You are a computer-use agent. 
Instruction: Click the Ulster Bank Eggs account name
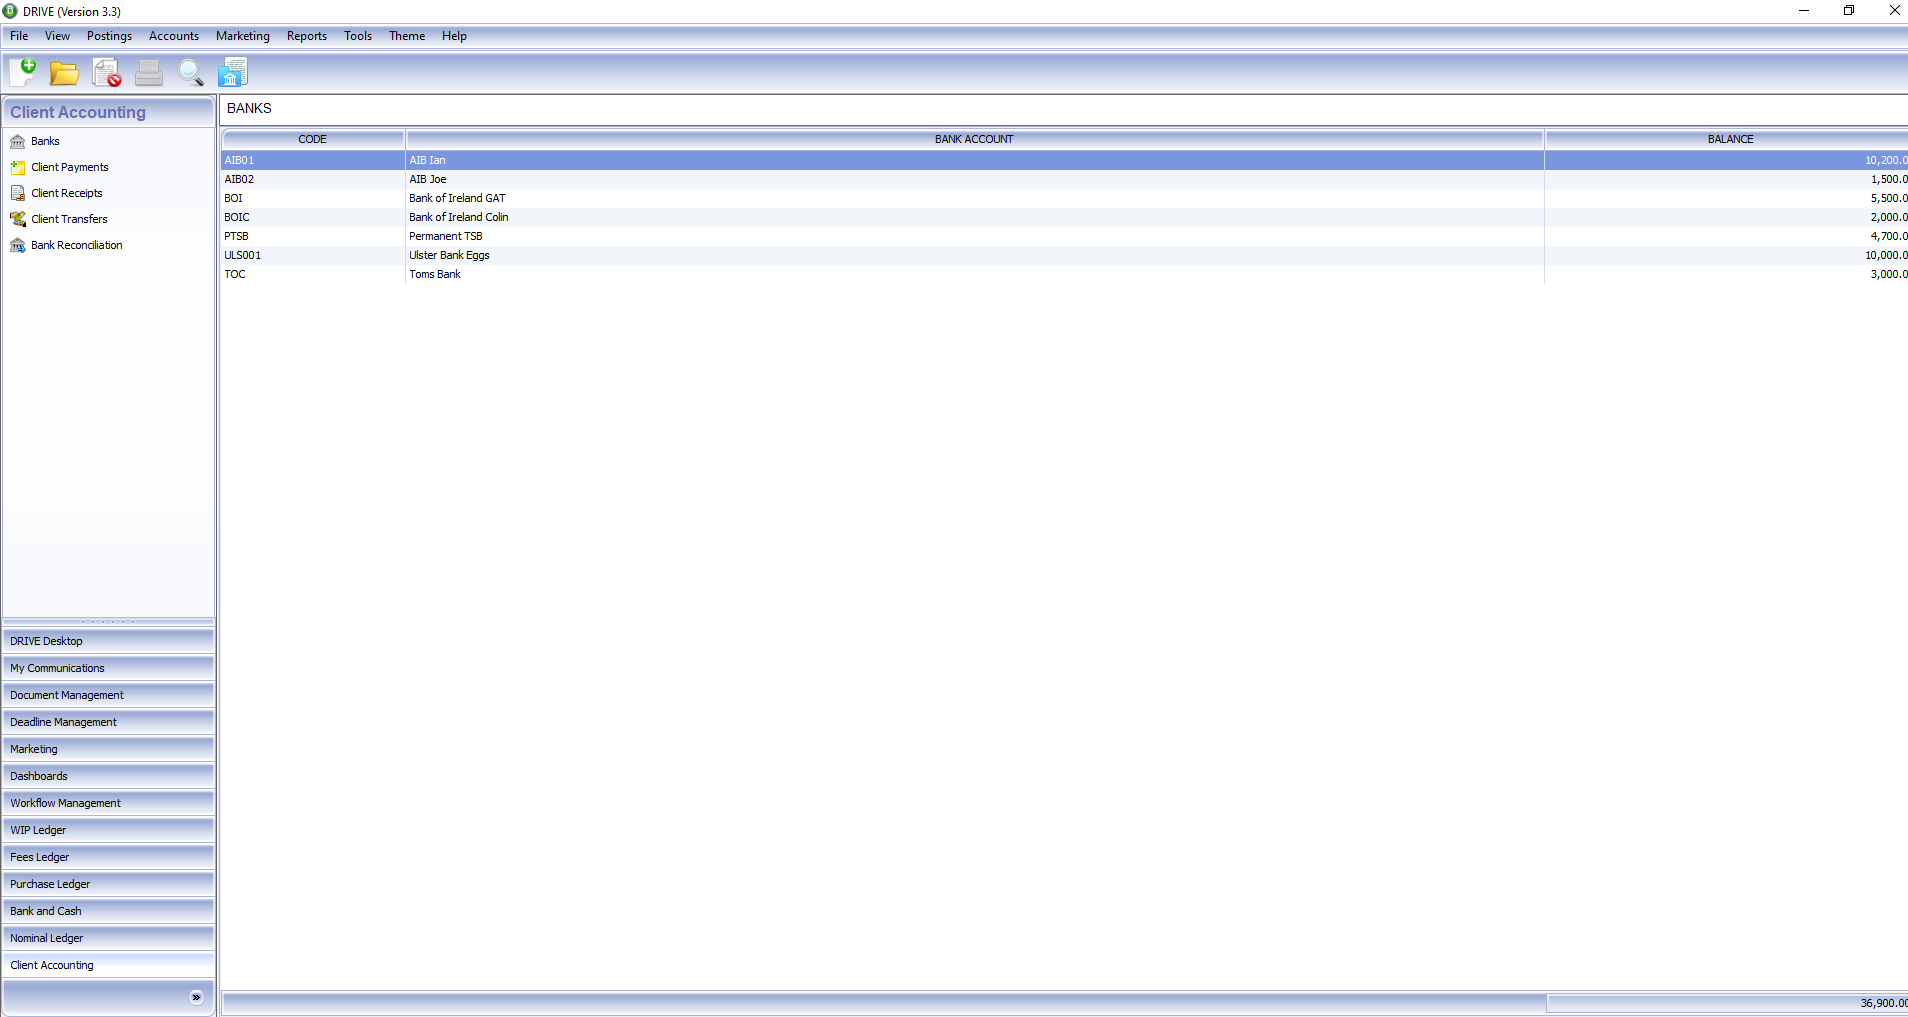click(x=449, y=255)
